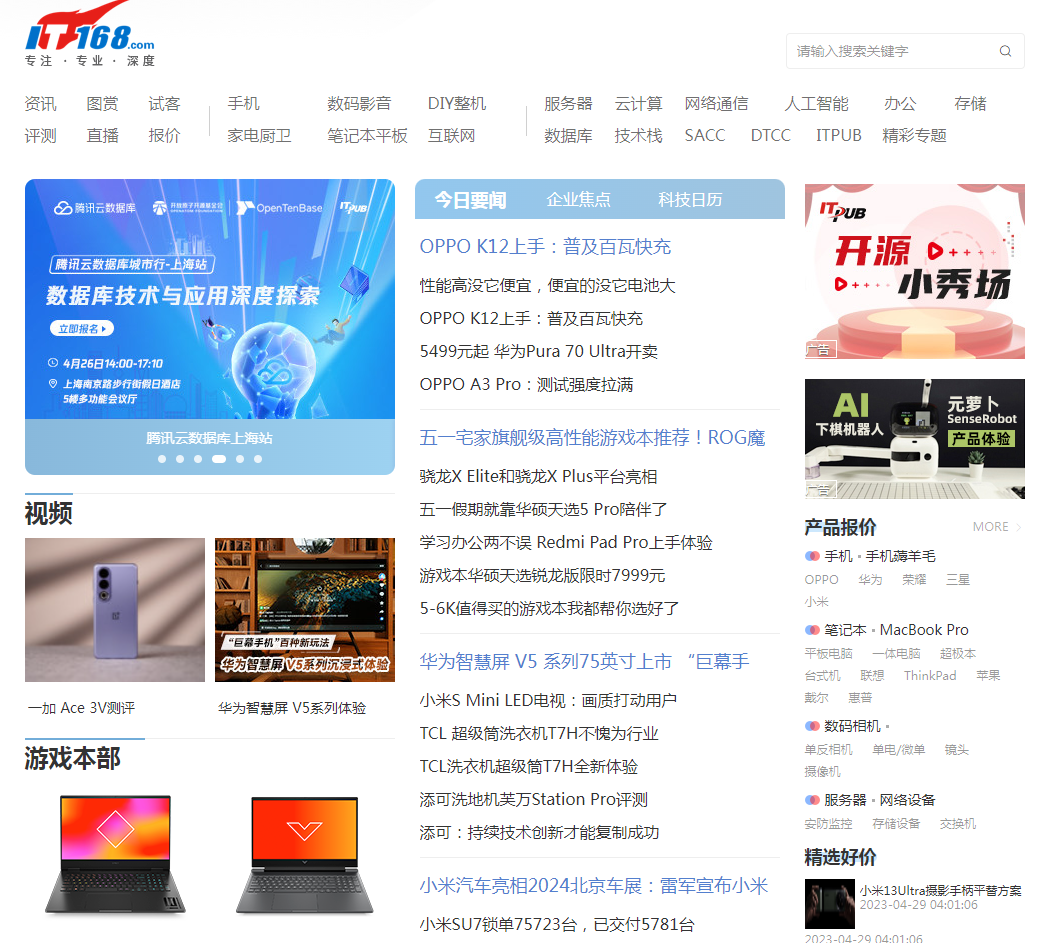Select the active fourth carousel indicator
Image resolution: width=1060 pixels, height=943 pixels.
(x=219, y=459)
